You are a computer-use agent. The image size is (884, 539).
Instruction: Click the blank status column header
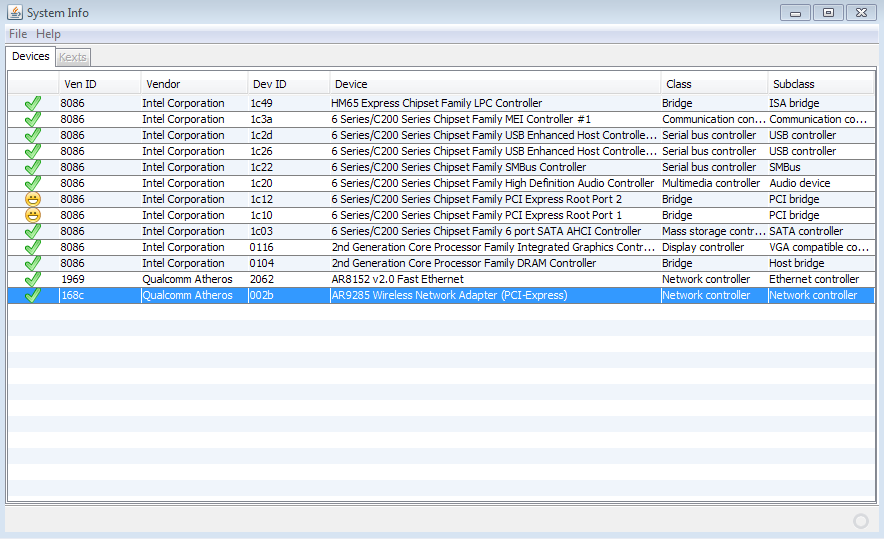tap(33, 84)
